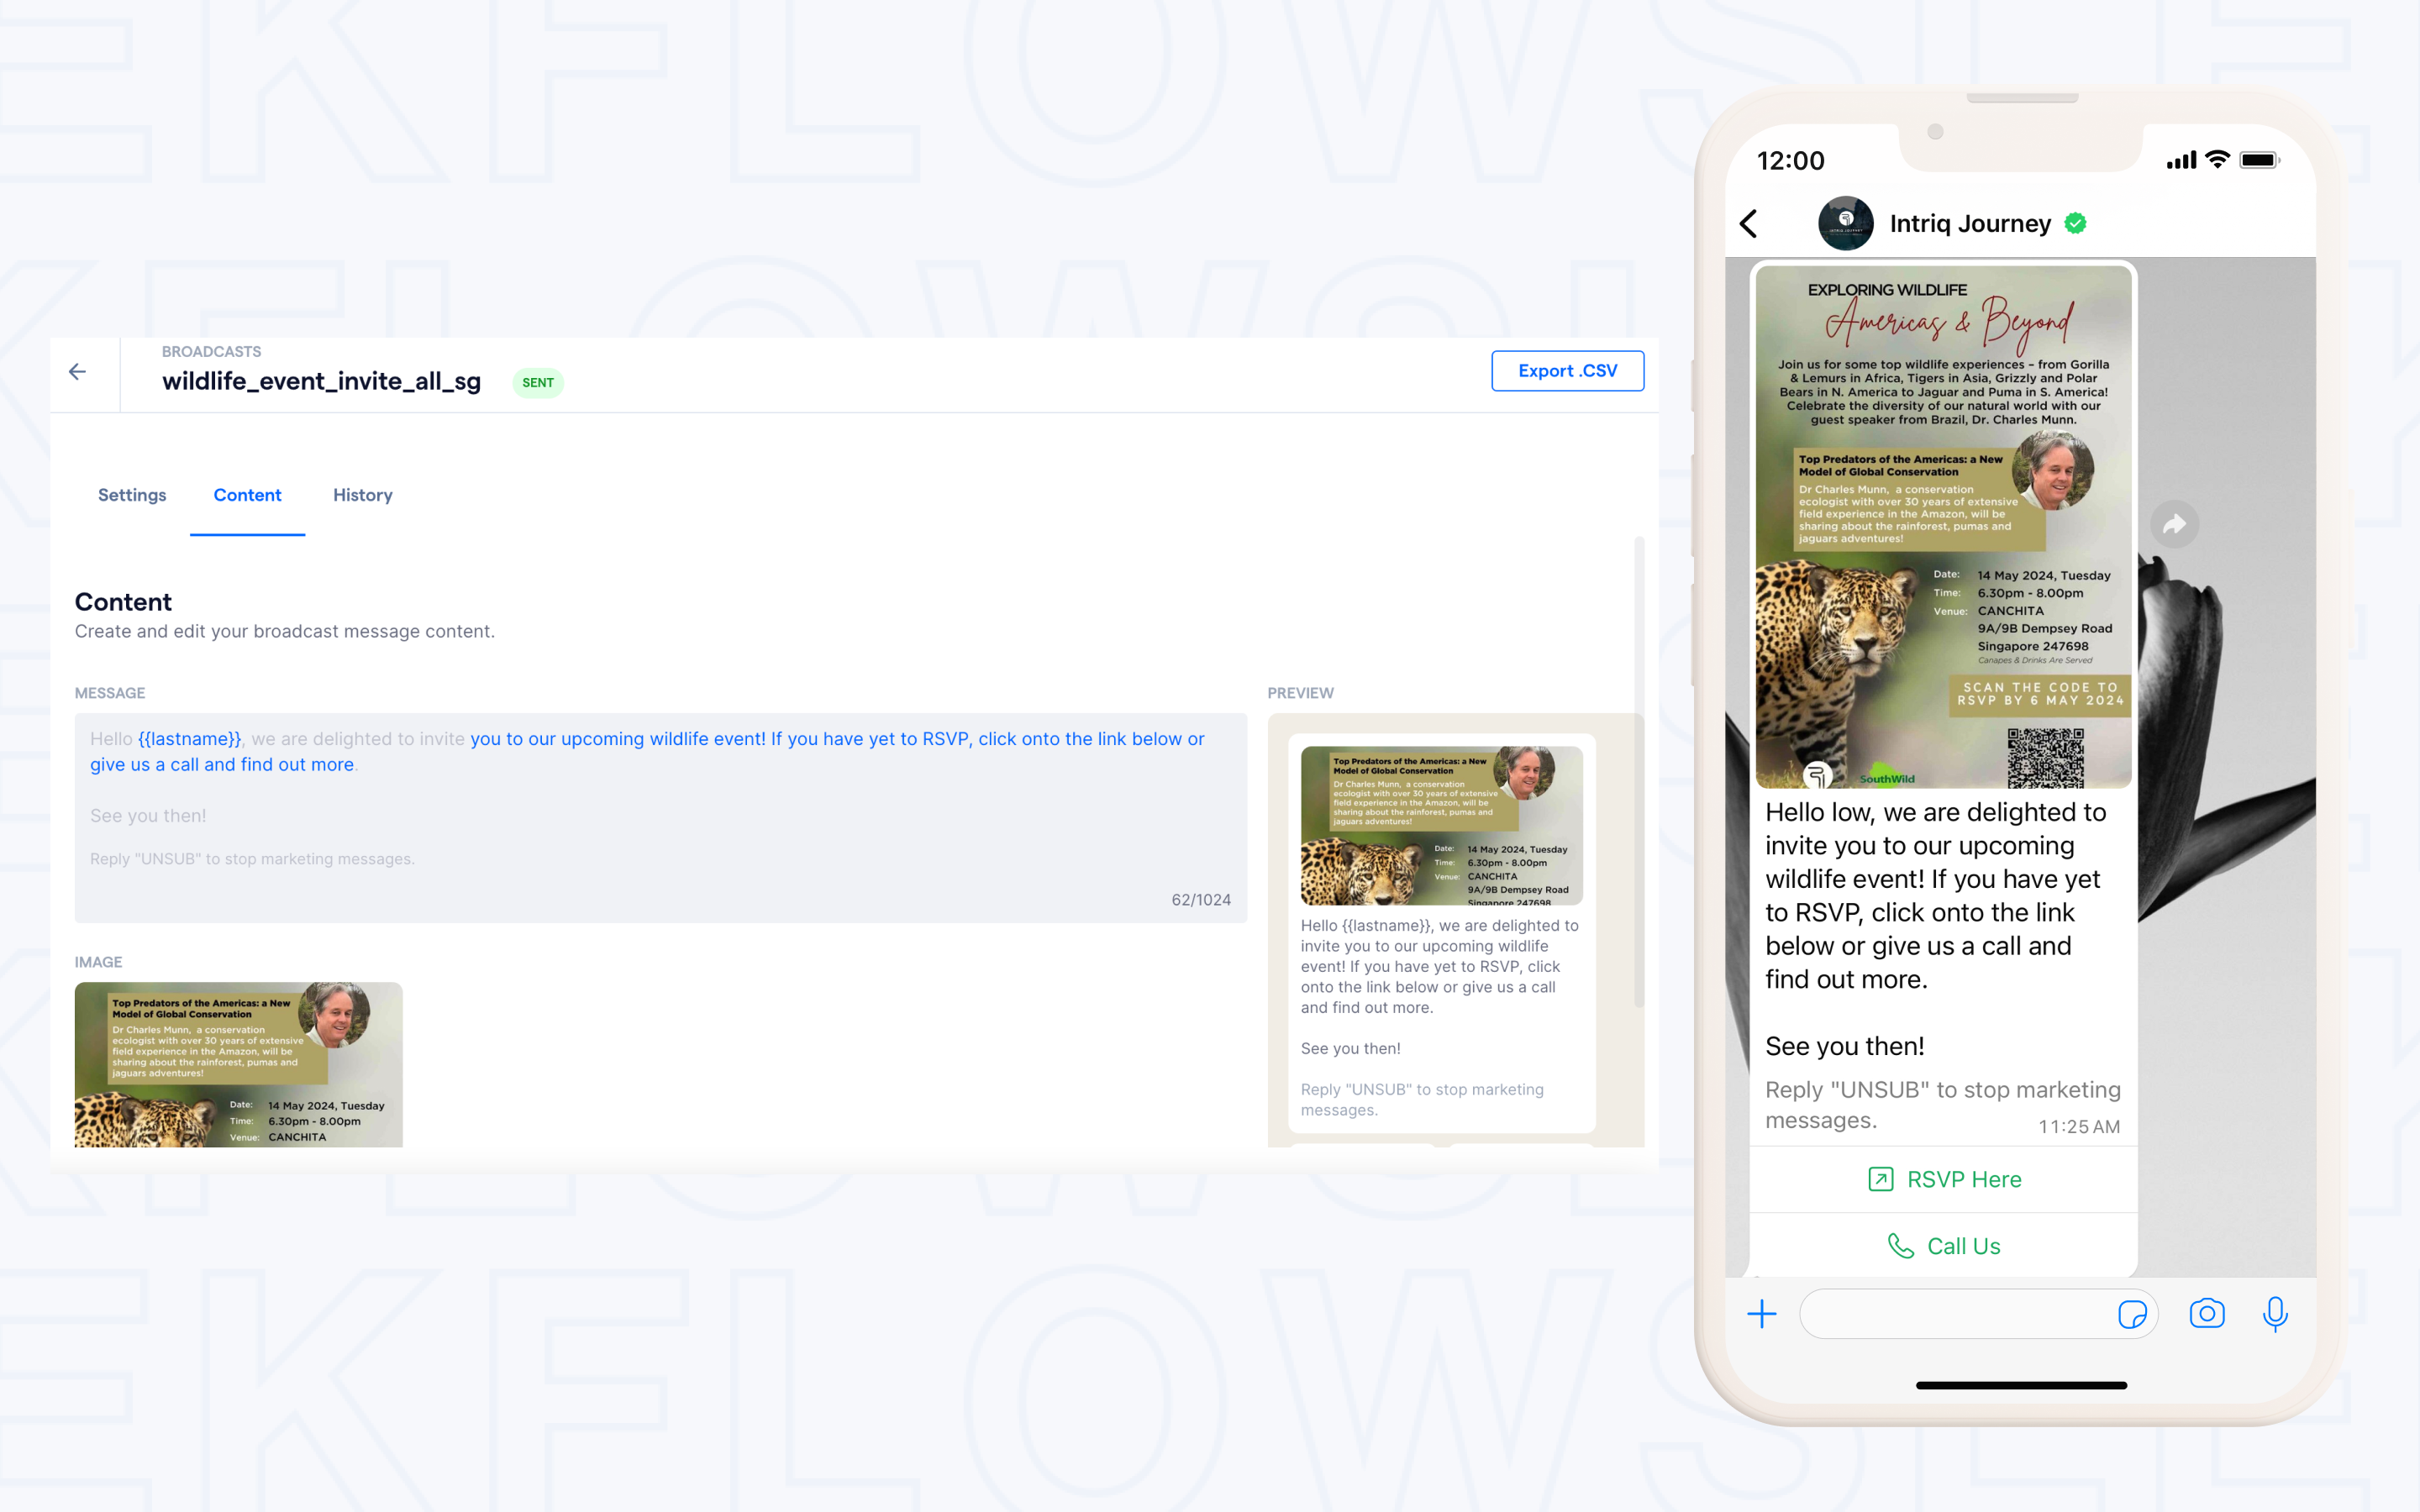Click the back arrow navigation icon
Screen dimensions: 2420x1512
point(78,371)
